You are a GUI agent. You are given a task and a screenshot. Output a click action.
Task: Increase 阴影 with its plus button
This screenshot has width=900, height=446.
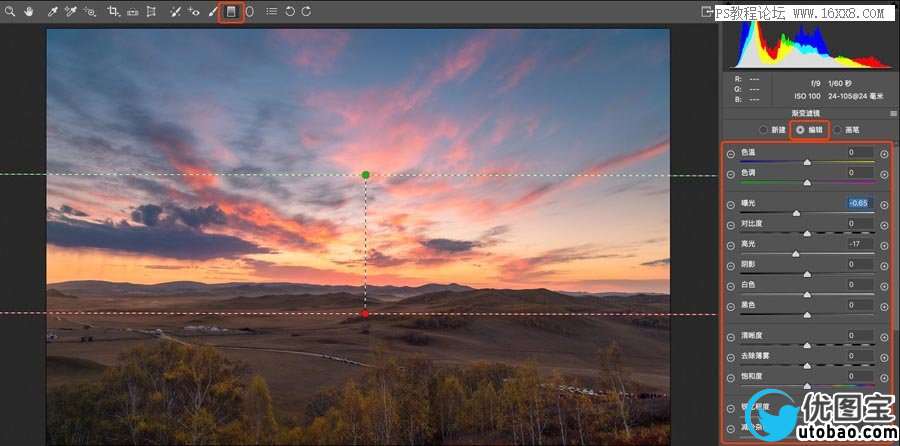(884, 266)
